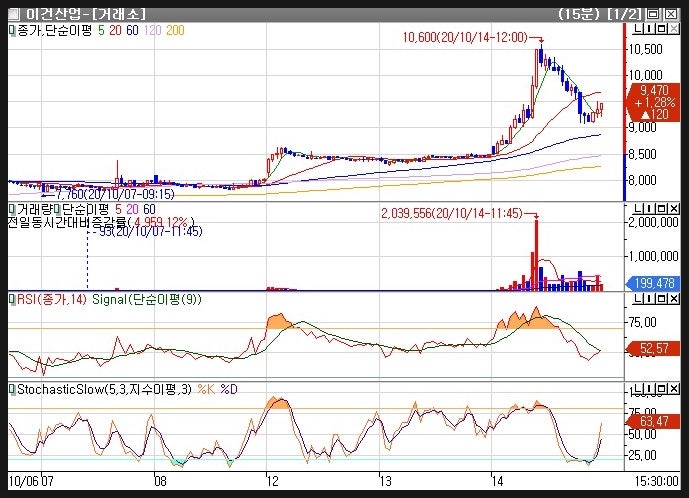
Task: Click the 75.00 RSI axis label
Action: [x=643, y=323]
